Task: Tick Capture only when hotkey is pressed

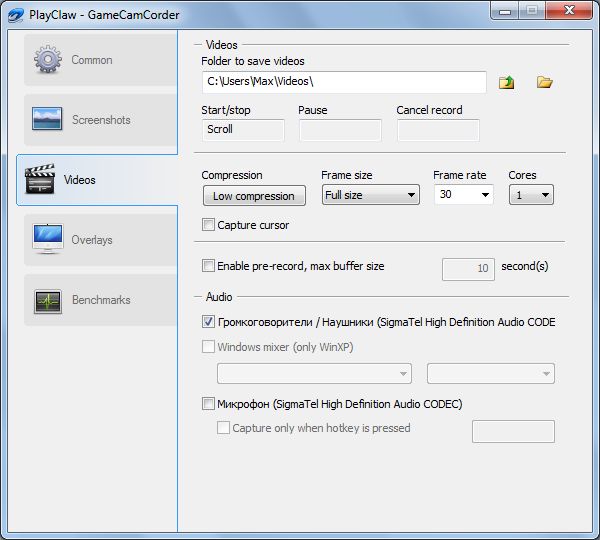Action: click(x=223, y=427)
